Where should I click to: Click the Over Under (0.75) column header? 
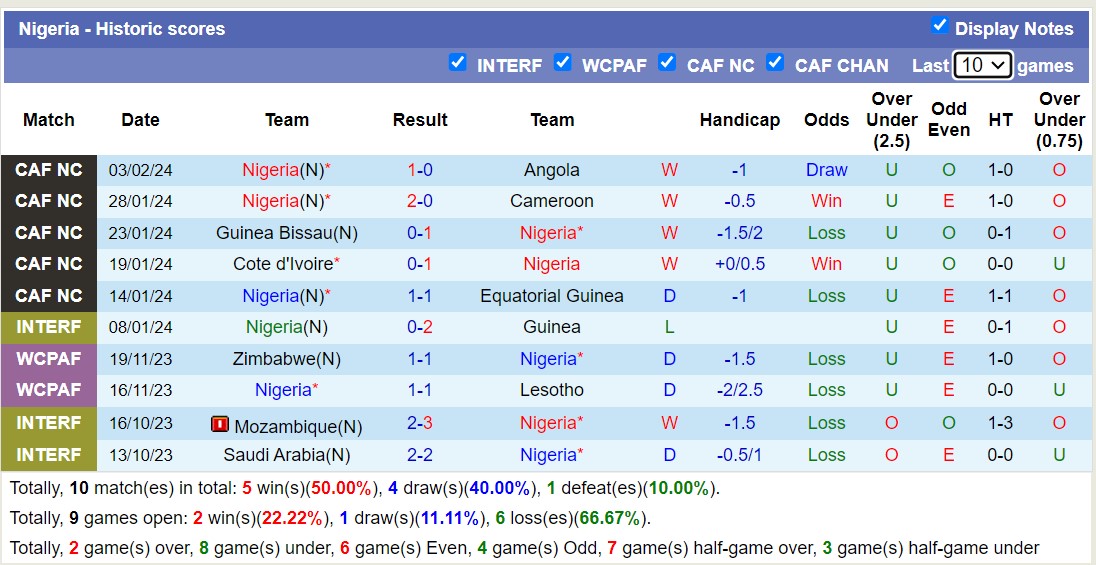point(1059,120)
